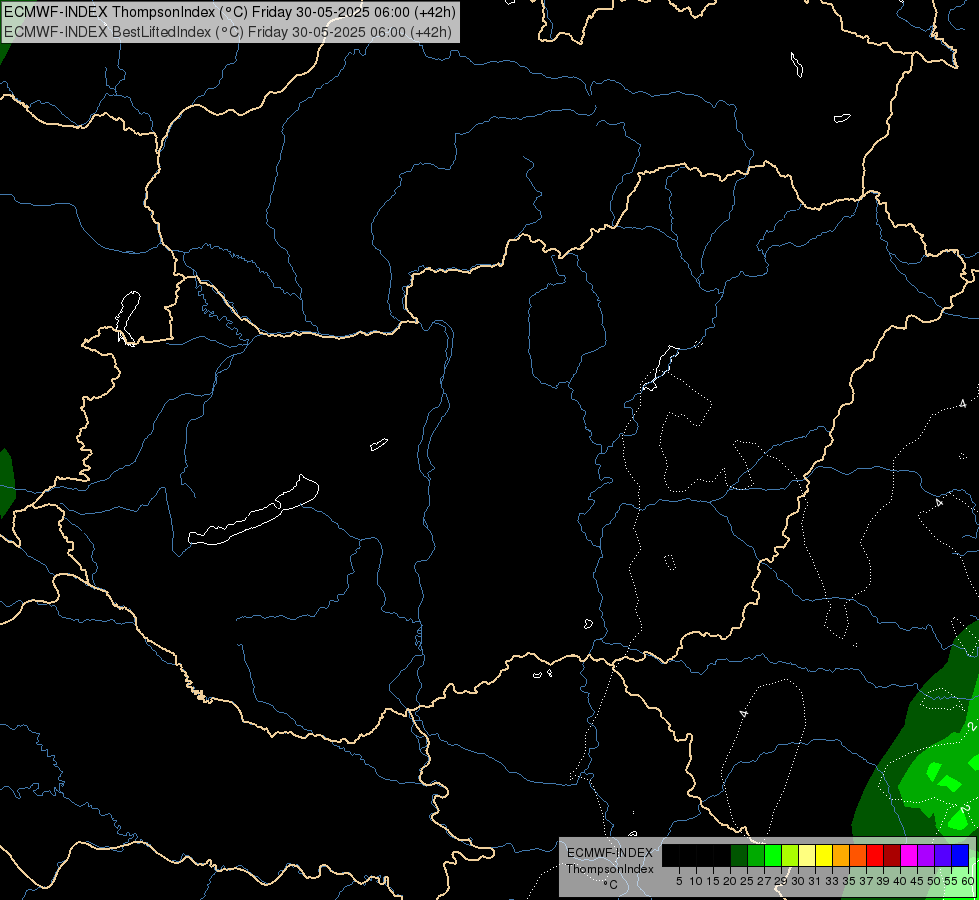The image size is (979, 900).
Task: Click the red-orange 35-37 legend swatch
Action: point(858,855)
